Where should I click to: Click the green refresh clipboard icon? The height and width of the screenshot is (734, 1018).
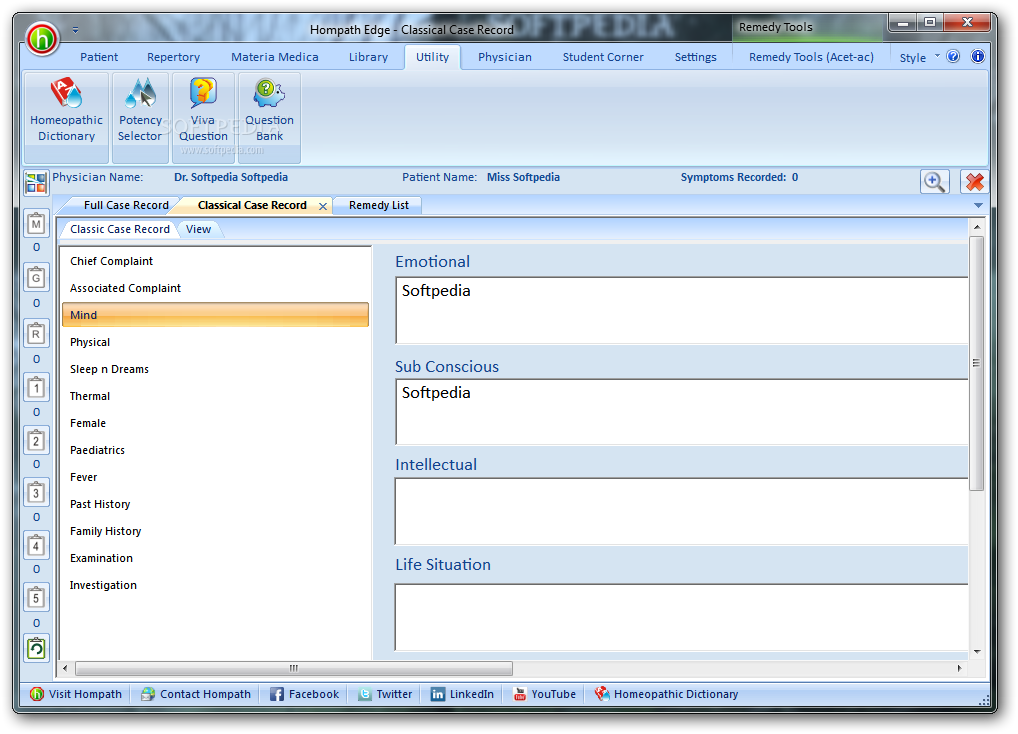point(36,648)
